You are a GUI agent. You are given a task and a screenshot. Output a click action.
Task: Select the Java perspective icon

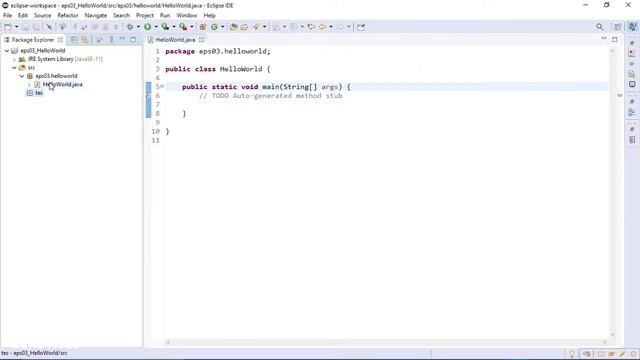click(x=632, y=27)
